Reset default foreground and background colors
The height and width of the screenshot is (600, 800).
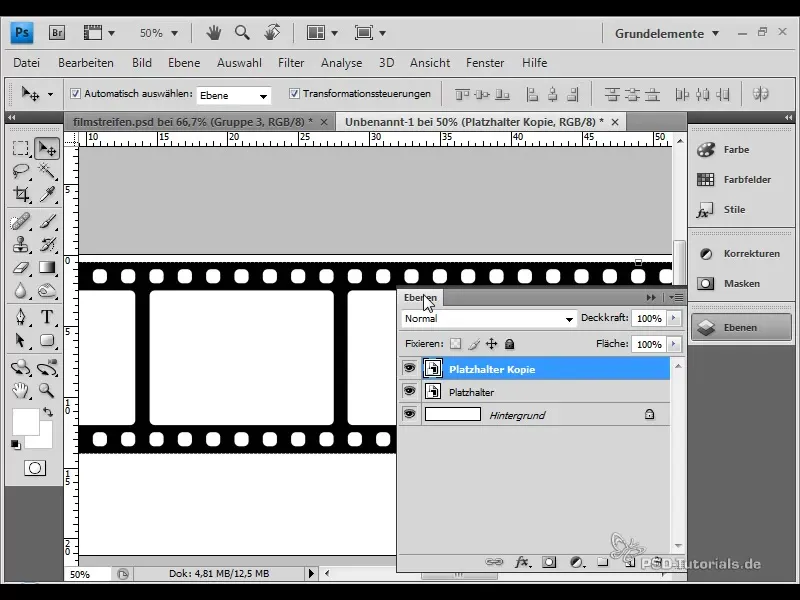[16, 445]
